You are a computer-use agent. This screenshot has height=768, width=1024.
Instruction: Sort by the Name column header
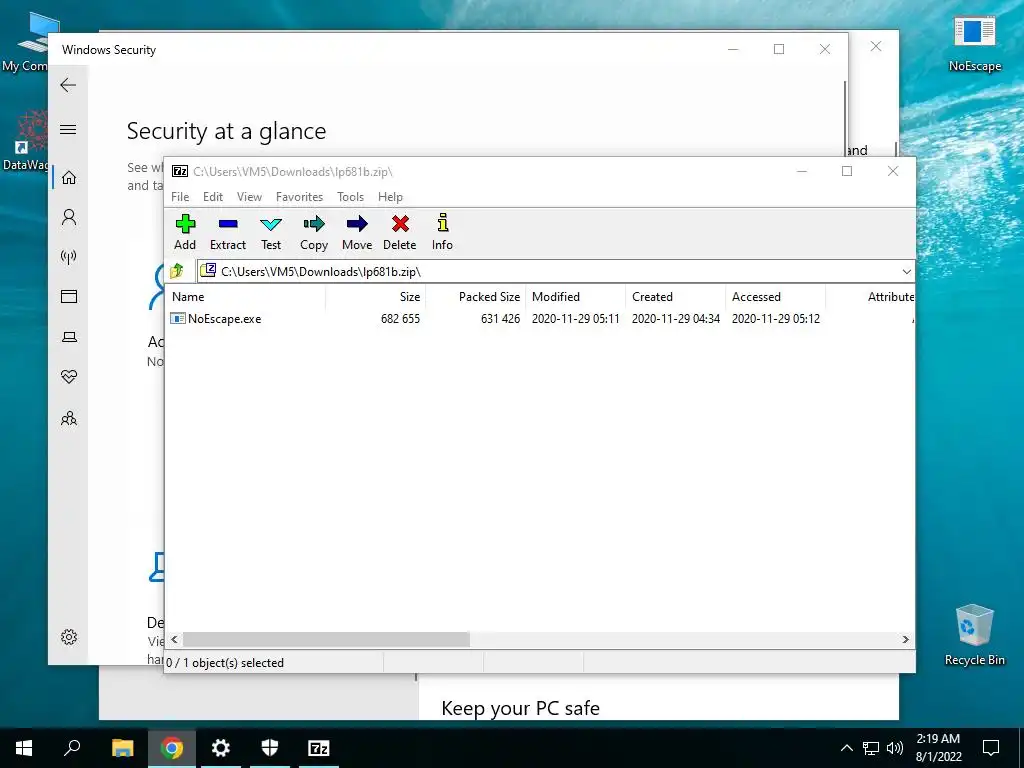[x=246, y=296]
